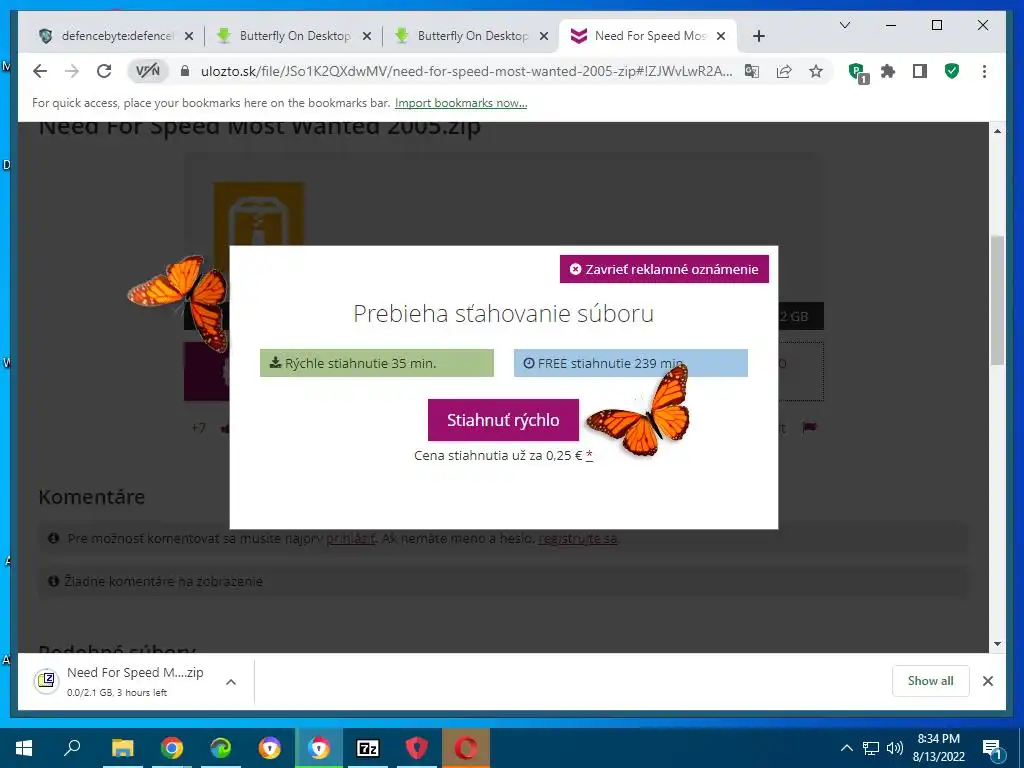Choose FREE stiahnutie 239 min.

click(x=631, y=363)
